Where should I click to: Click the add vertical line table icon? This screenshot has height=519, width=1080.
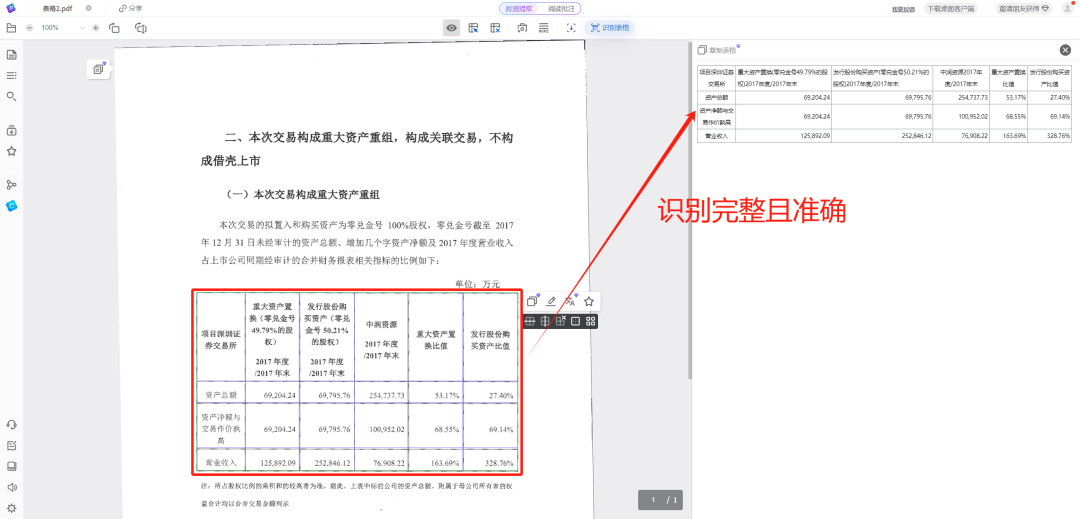click(x=545, y=321)
